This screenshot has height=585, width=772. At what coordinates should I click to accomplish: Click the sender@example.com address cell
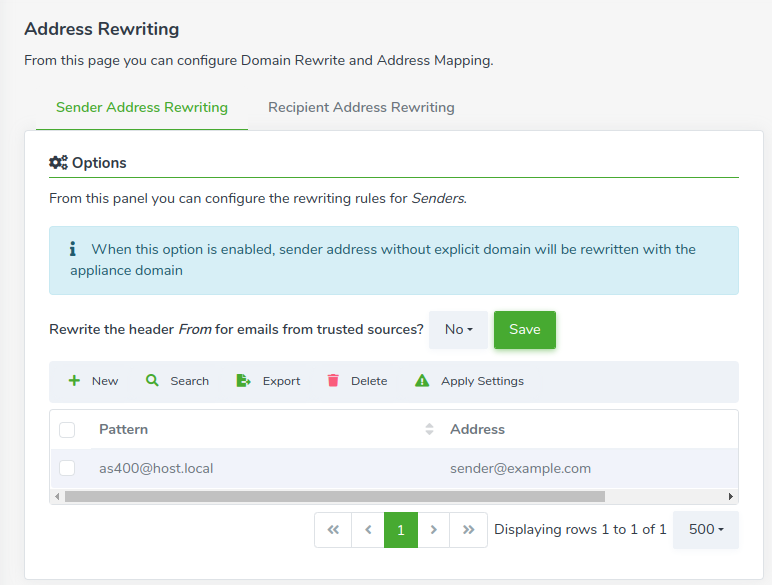(x=520, y=468)
